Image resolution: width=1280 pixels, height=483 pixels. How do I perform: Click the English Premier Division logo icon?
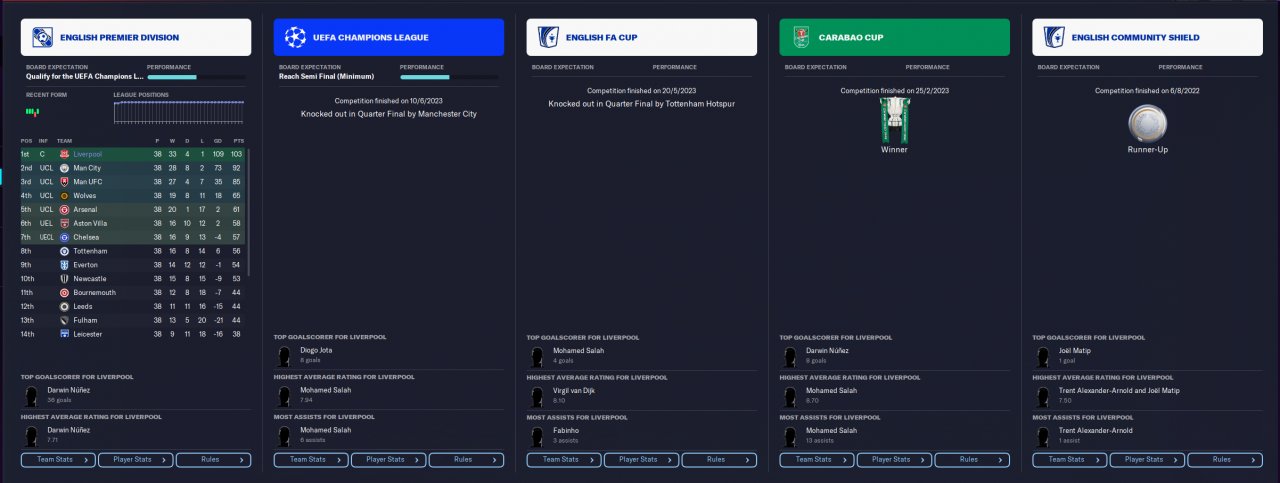[x=41, y=38]
